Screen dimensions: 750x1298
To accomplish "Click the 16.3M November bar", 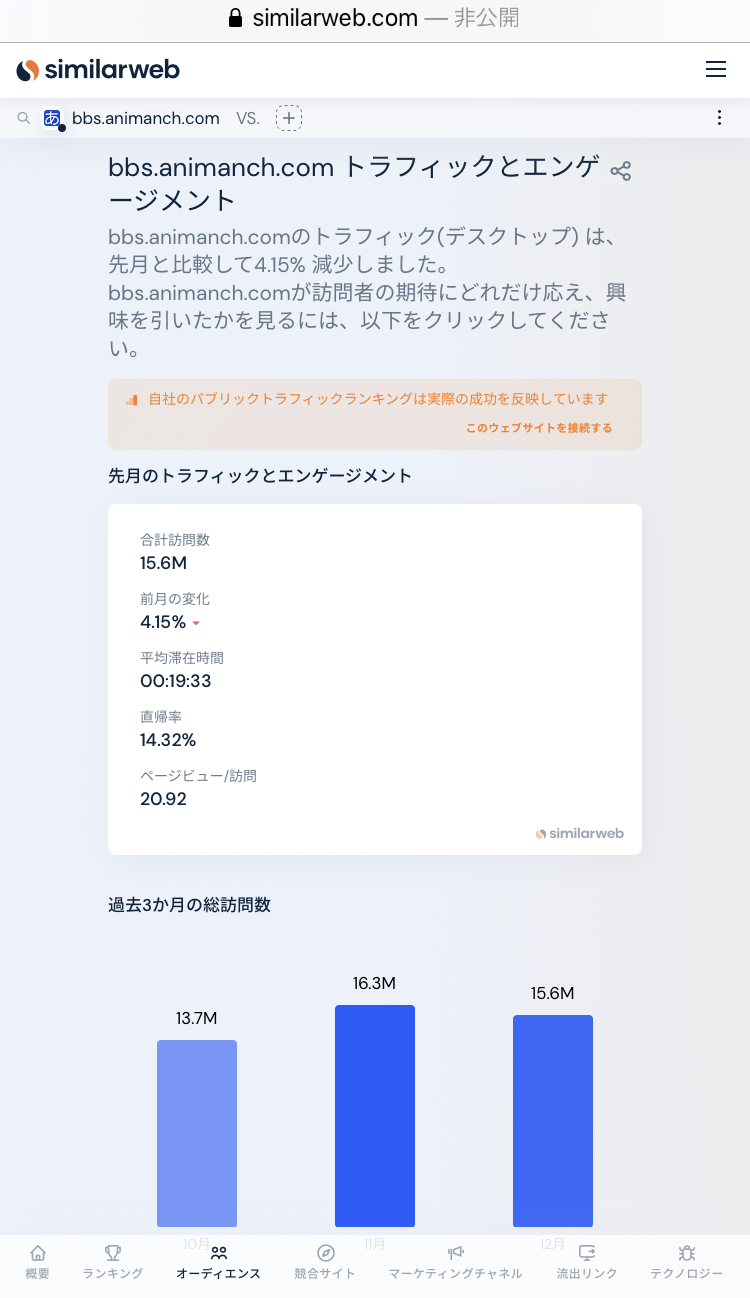I will click(375, 1115).
